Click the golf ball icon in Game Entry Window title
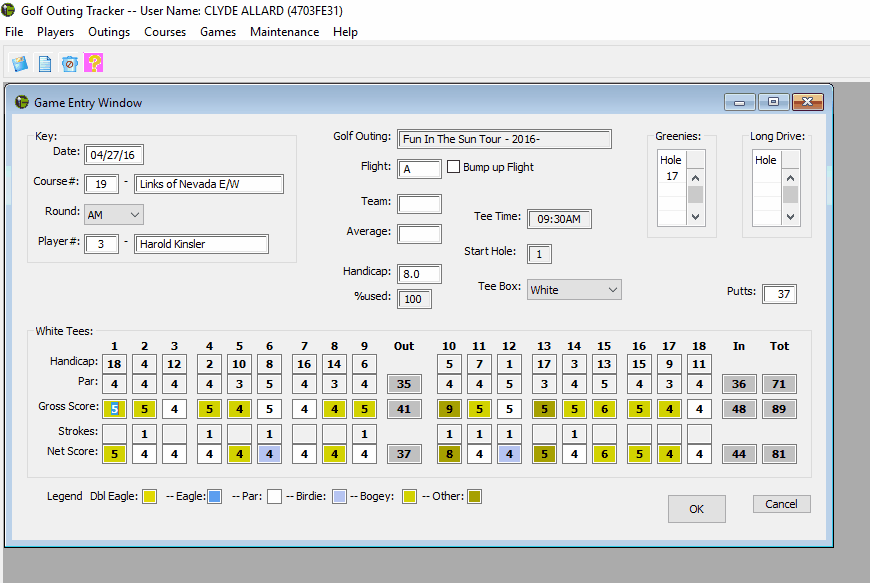Screen dimensions: 870x583 (x=22, y=102)
